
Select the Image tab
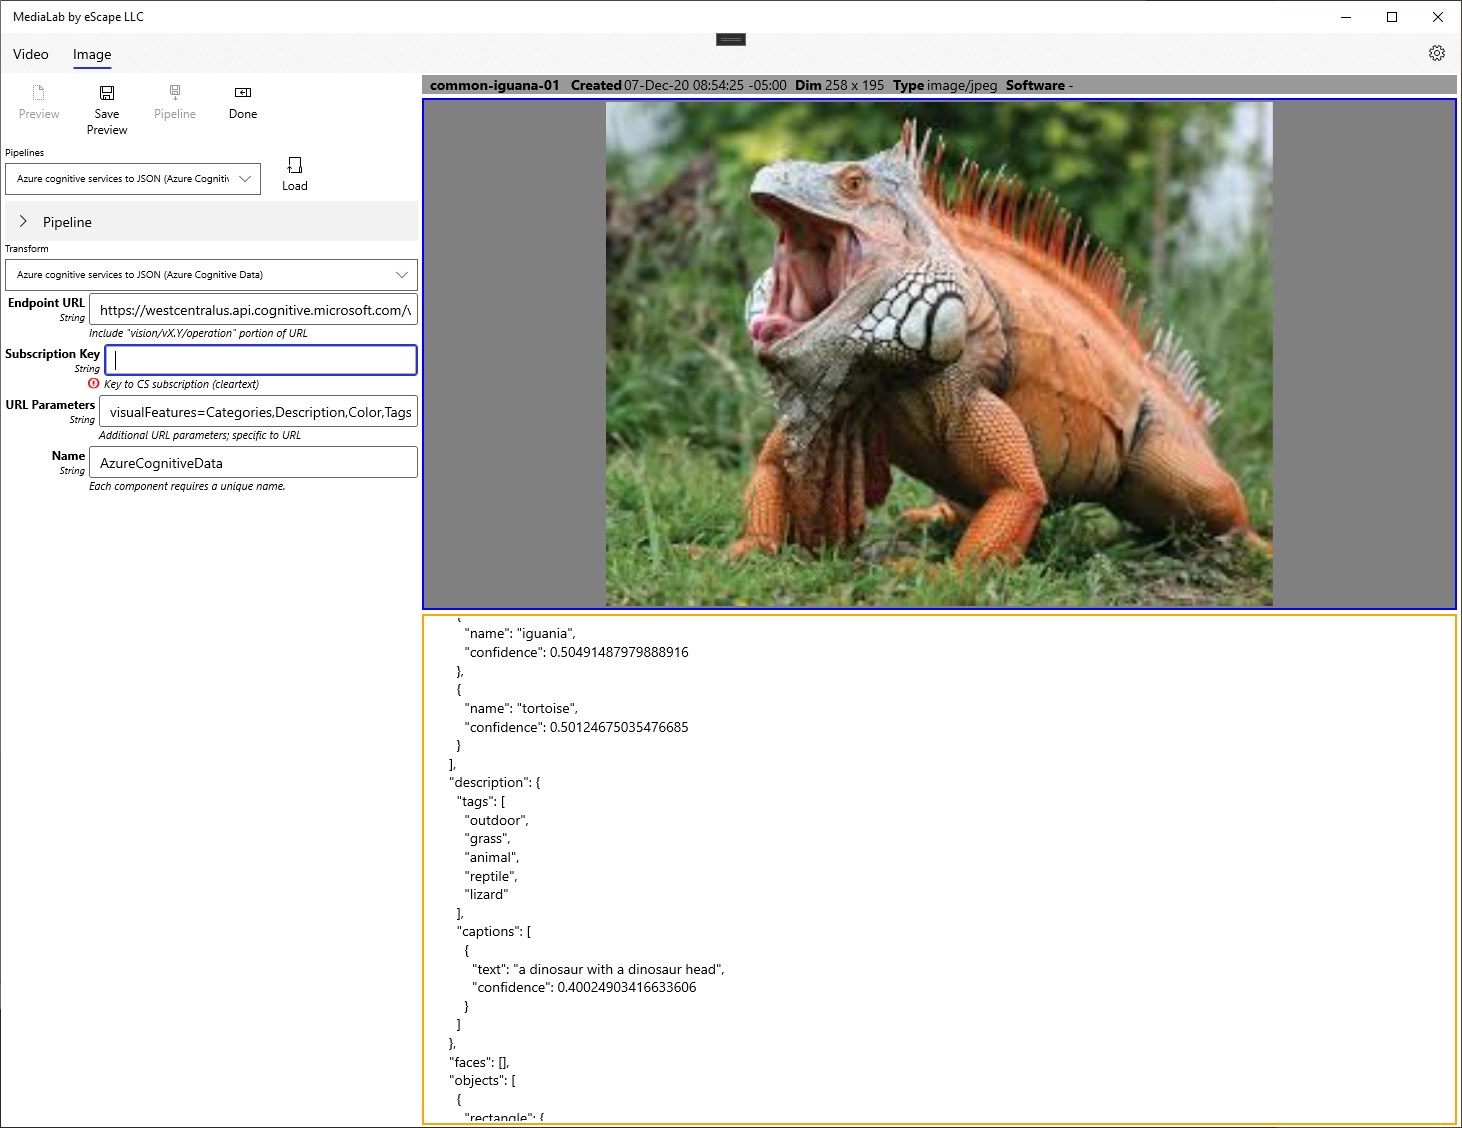[x=92, y=54]
